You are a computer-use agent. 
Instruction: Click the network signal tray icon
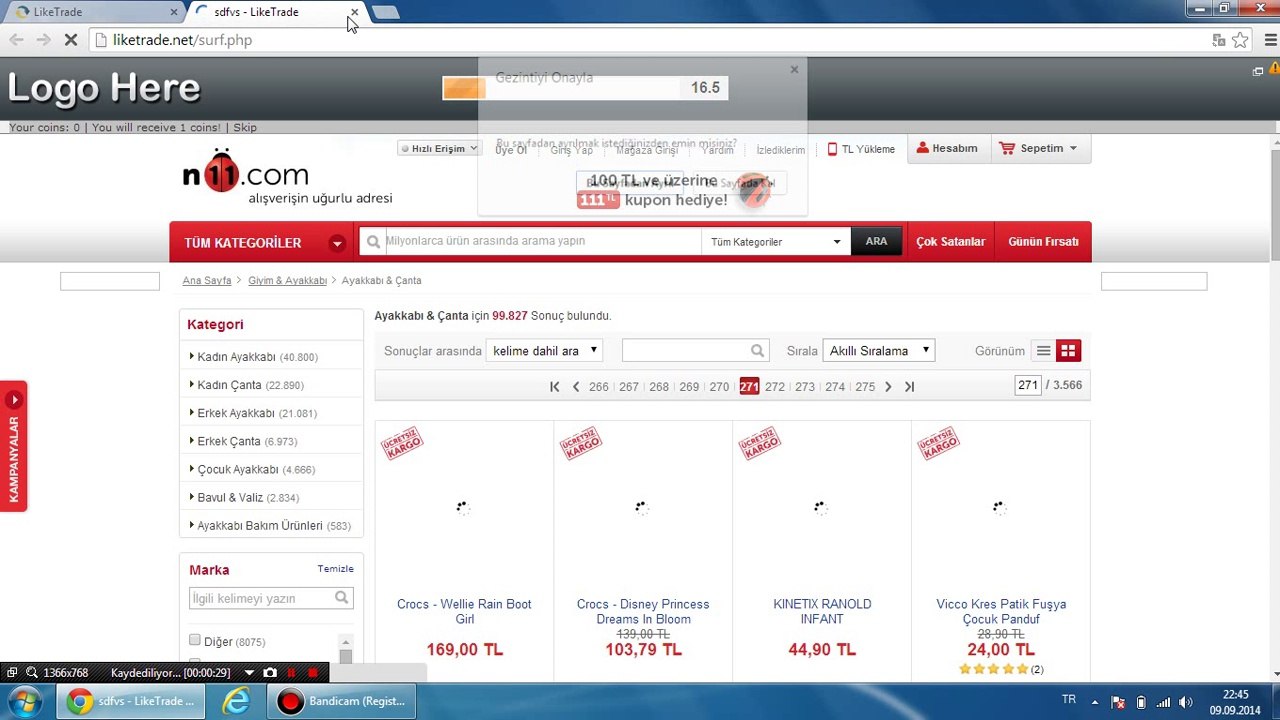[x=1163, y=702]
